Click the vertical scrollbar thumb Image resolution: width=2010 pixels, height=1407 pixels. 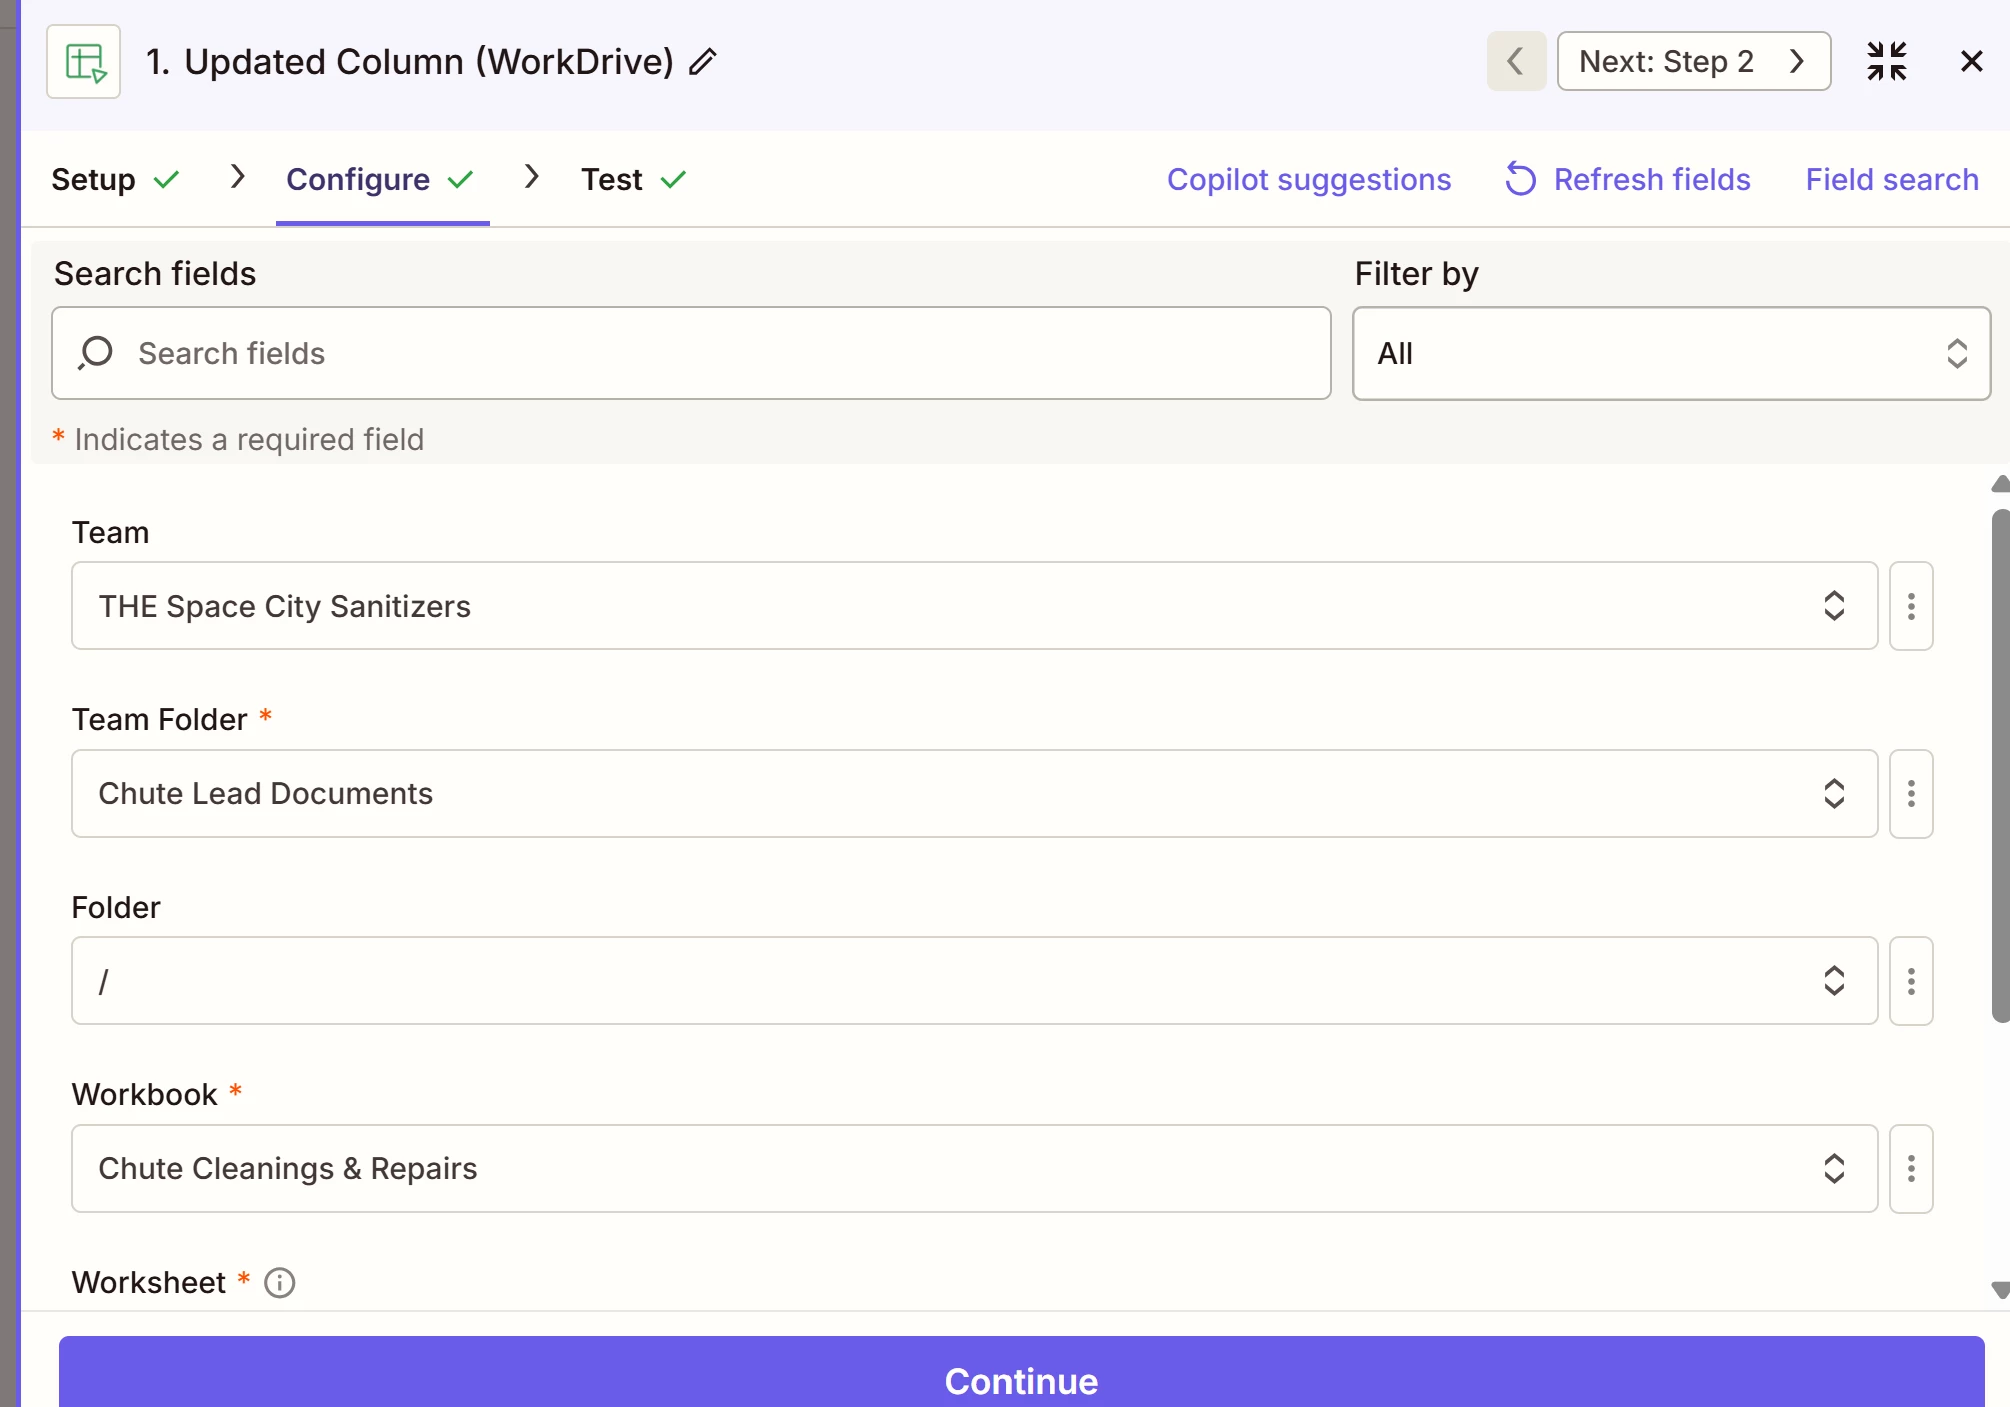pos(1999,765)
